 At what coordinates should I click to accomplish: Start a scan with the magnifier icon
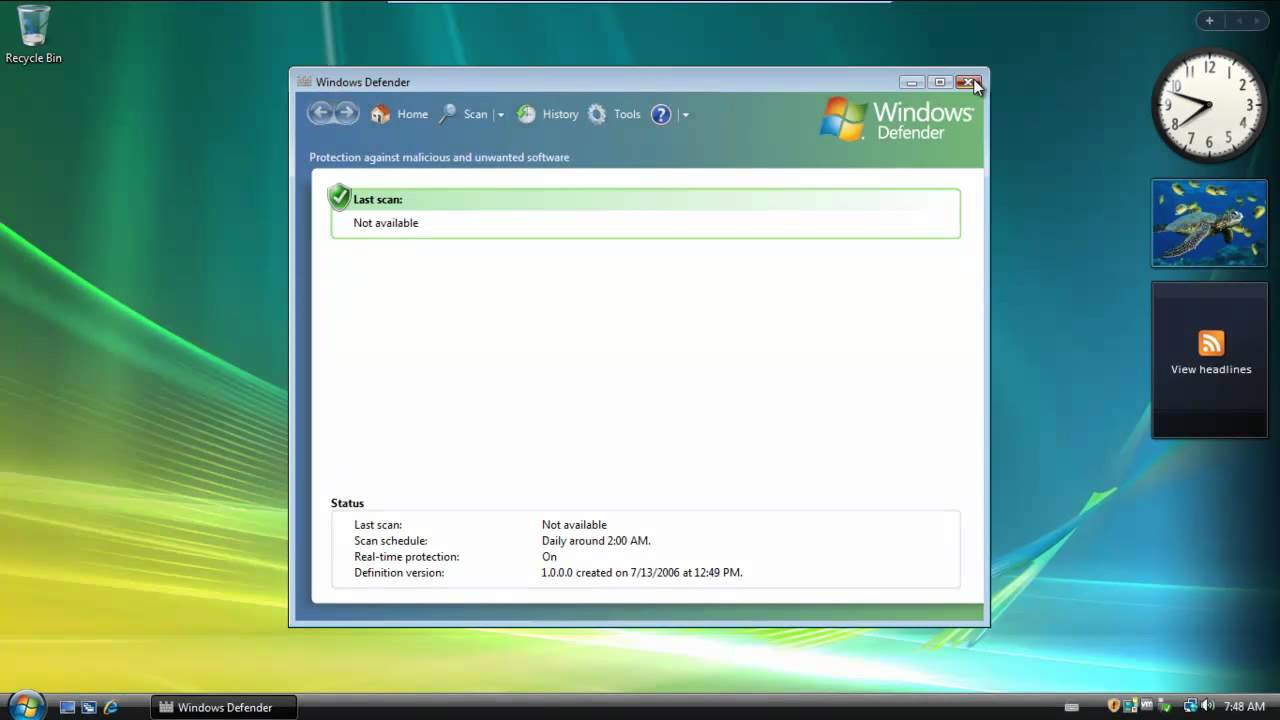tap(448, 114)
